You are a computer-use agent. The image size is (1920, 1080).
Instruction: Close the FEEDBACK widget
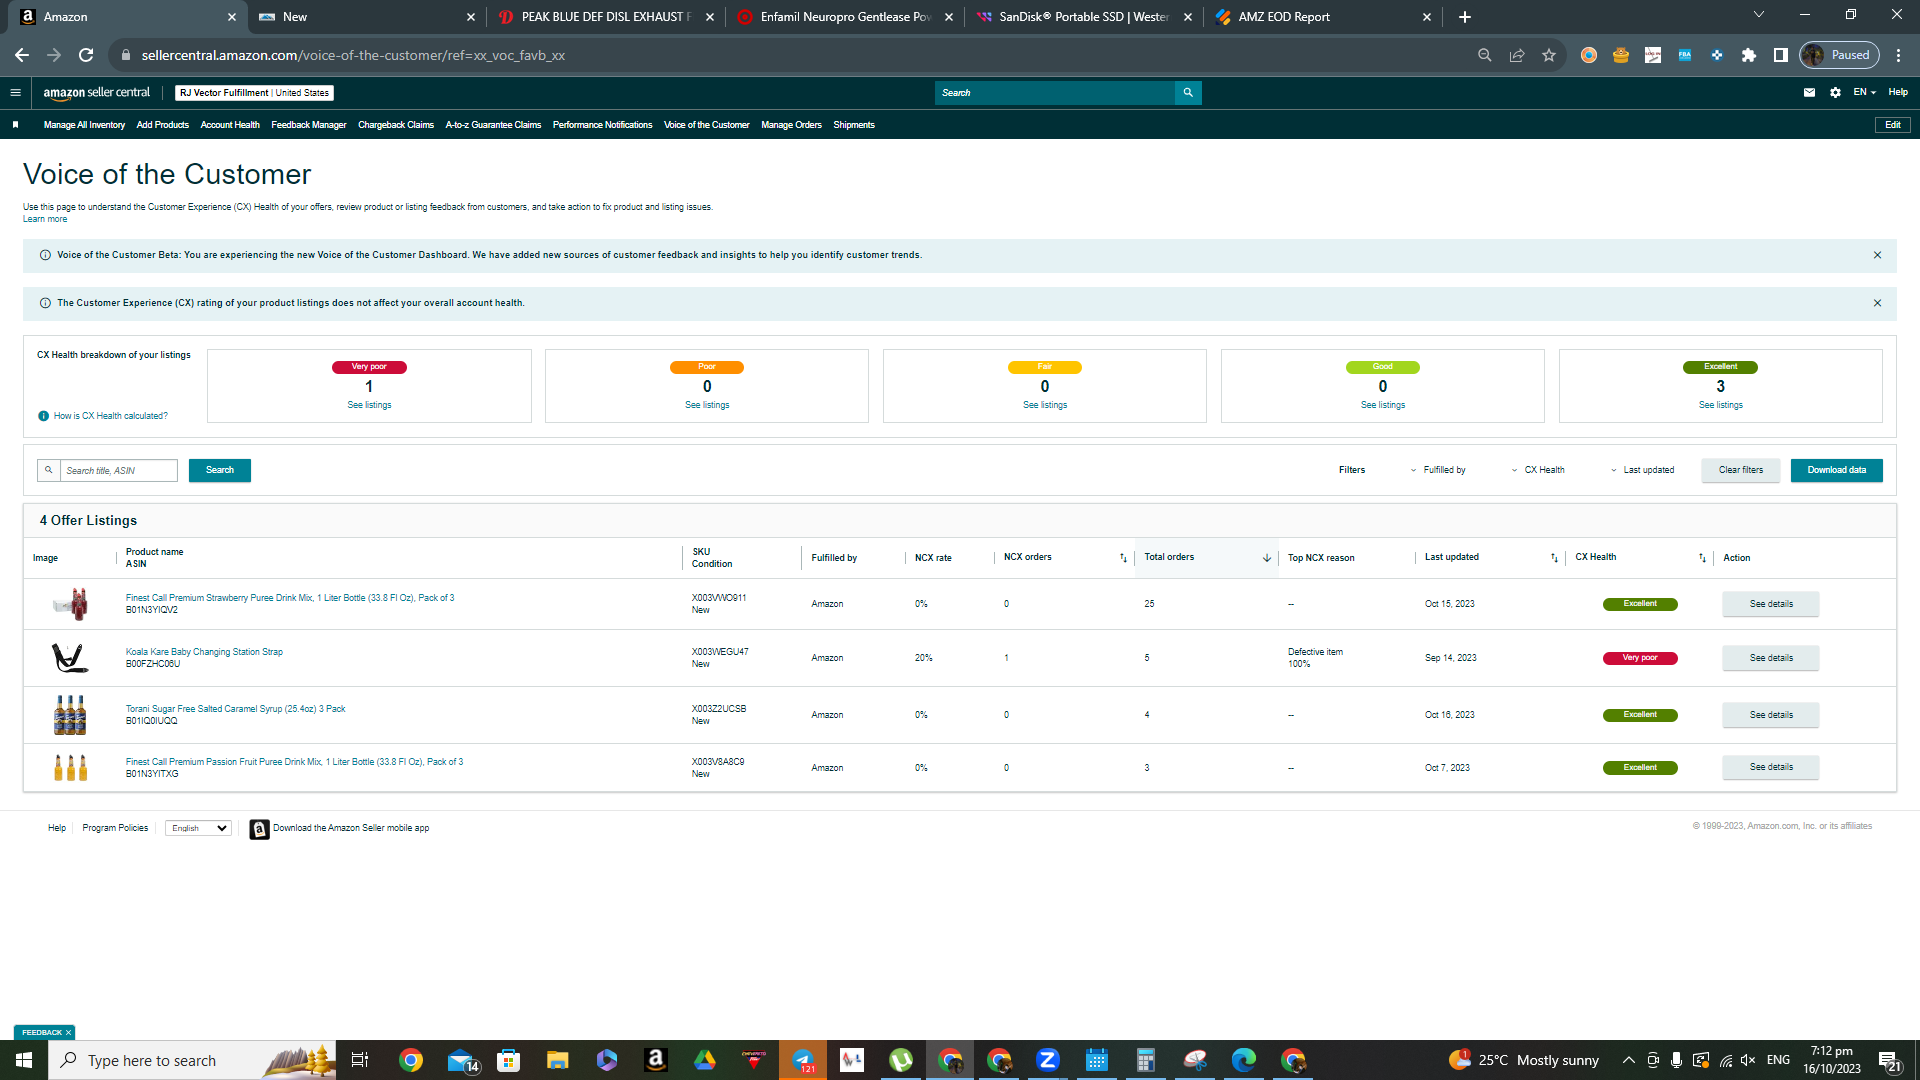coord(68,1032)
